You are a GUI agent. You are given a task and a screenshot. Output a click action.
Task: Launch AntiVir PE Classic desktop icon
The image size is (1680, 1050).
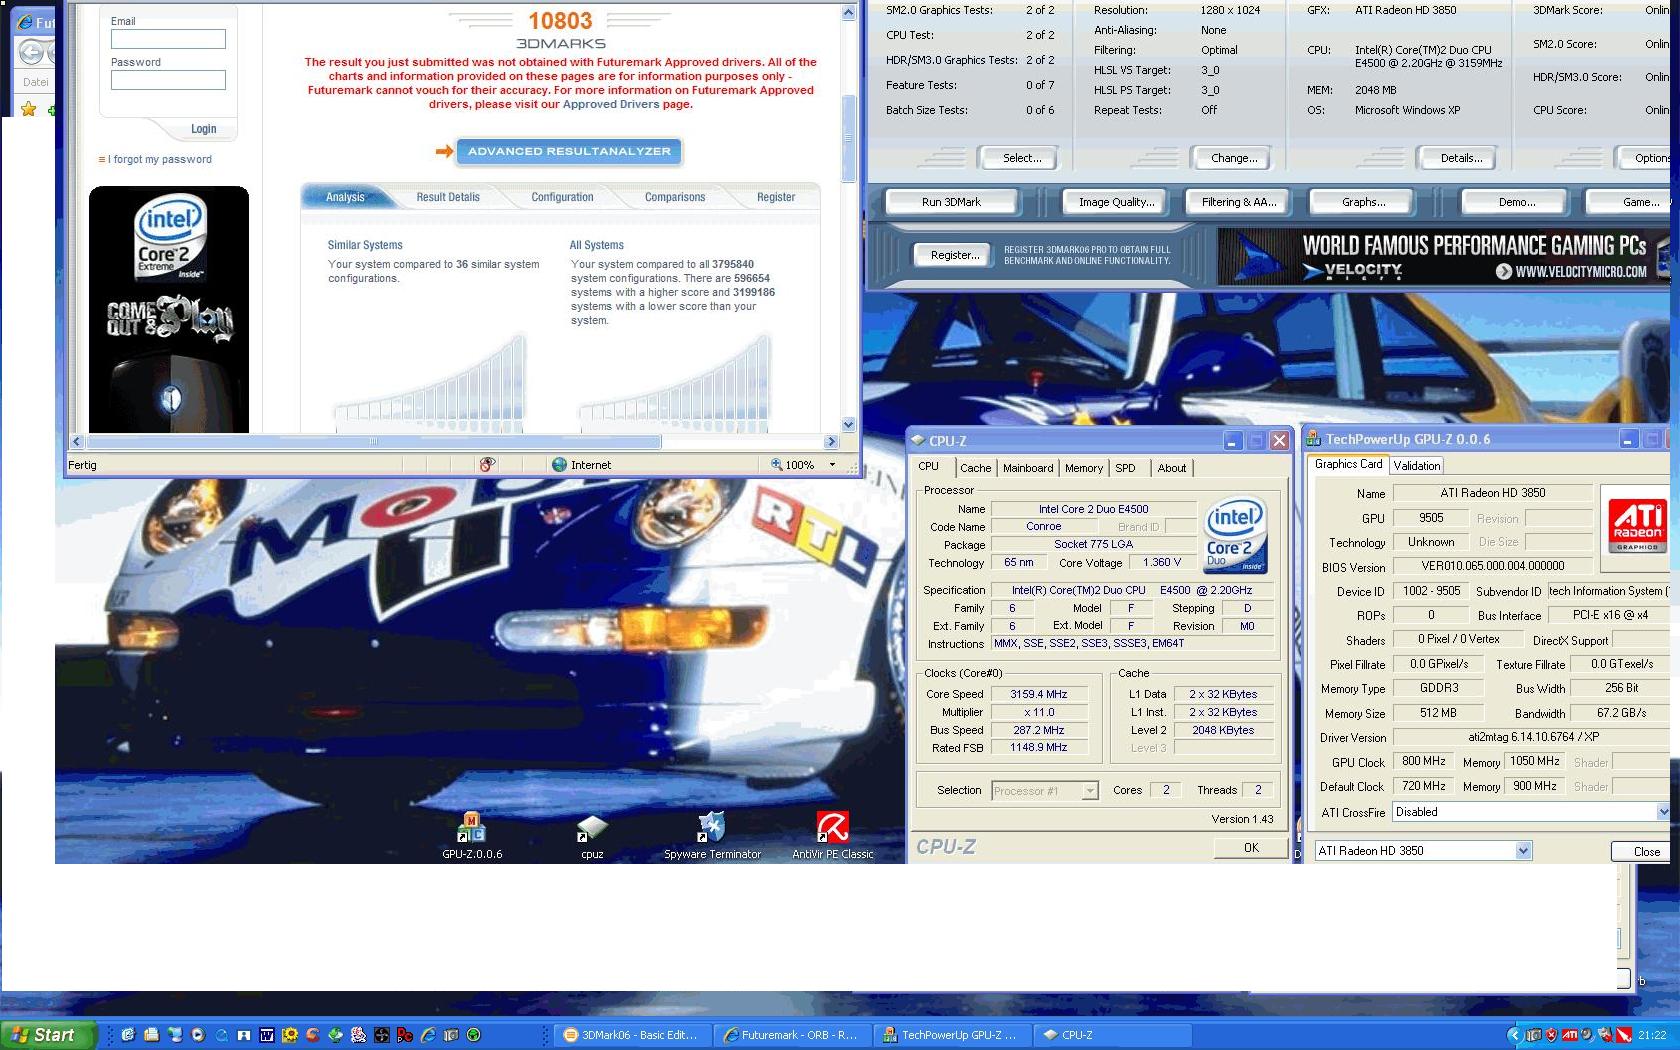pos(832,836)
